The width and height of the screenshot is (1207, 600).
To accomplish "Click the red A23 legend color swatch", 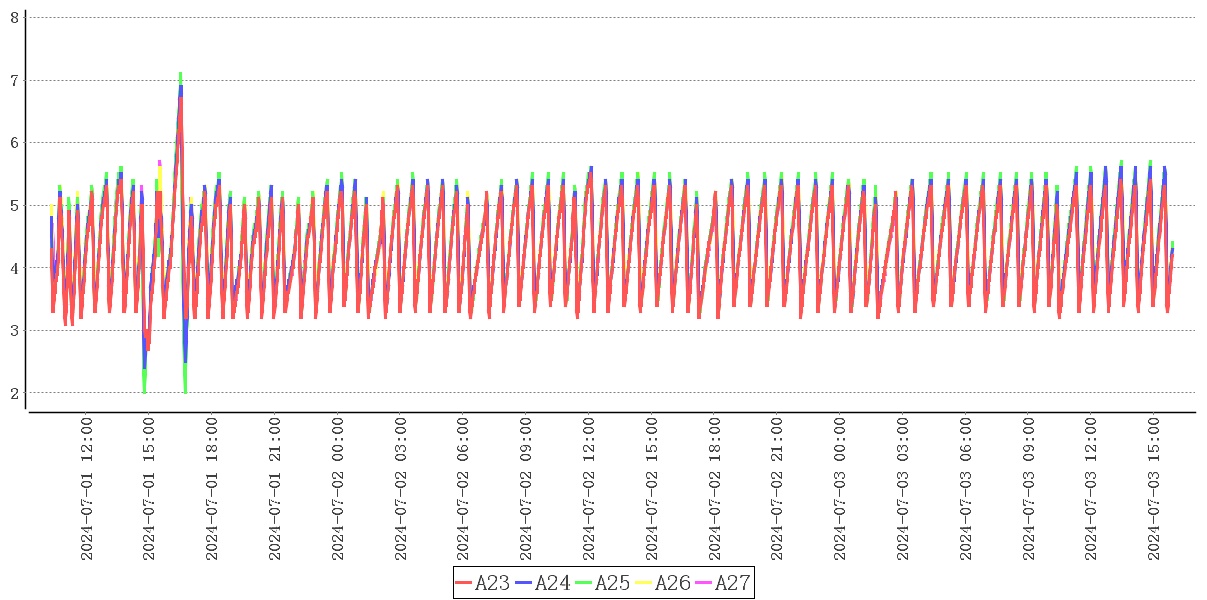I will tap(464, 583).
